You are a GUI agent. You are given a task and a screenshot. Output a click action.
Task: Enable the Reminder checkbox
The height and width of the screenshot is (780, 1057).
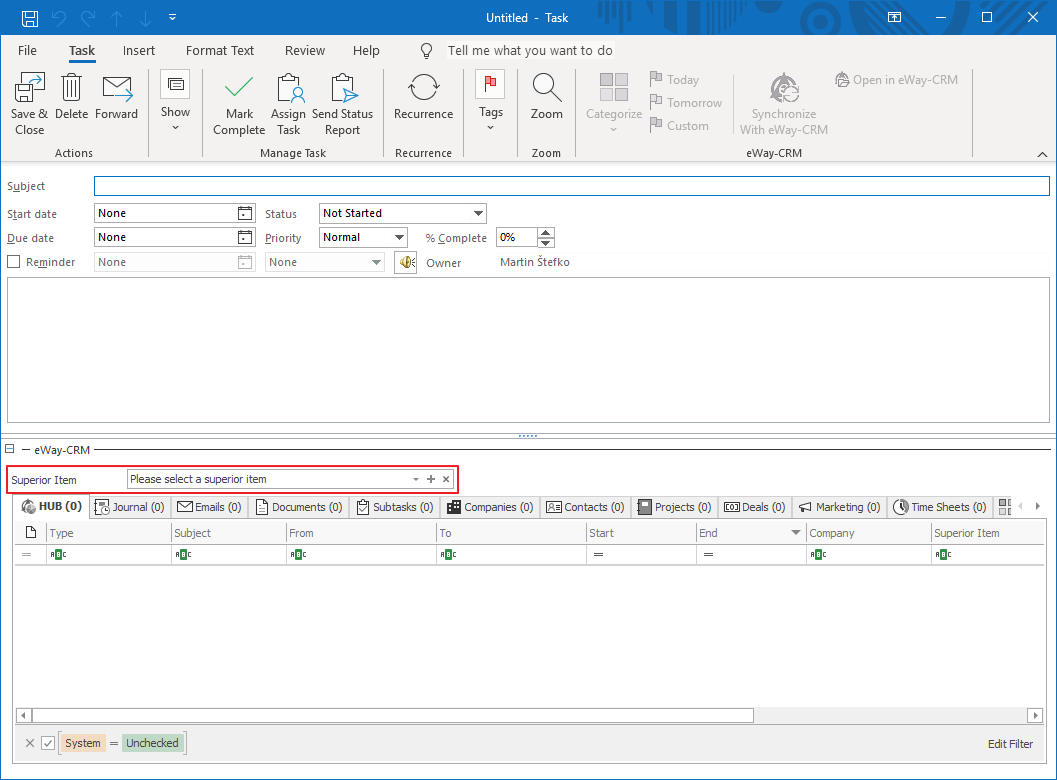point(14,261)
